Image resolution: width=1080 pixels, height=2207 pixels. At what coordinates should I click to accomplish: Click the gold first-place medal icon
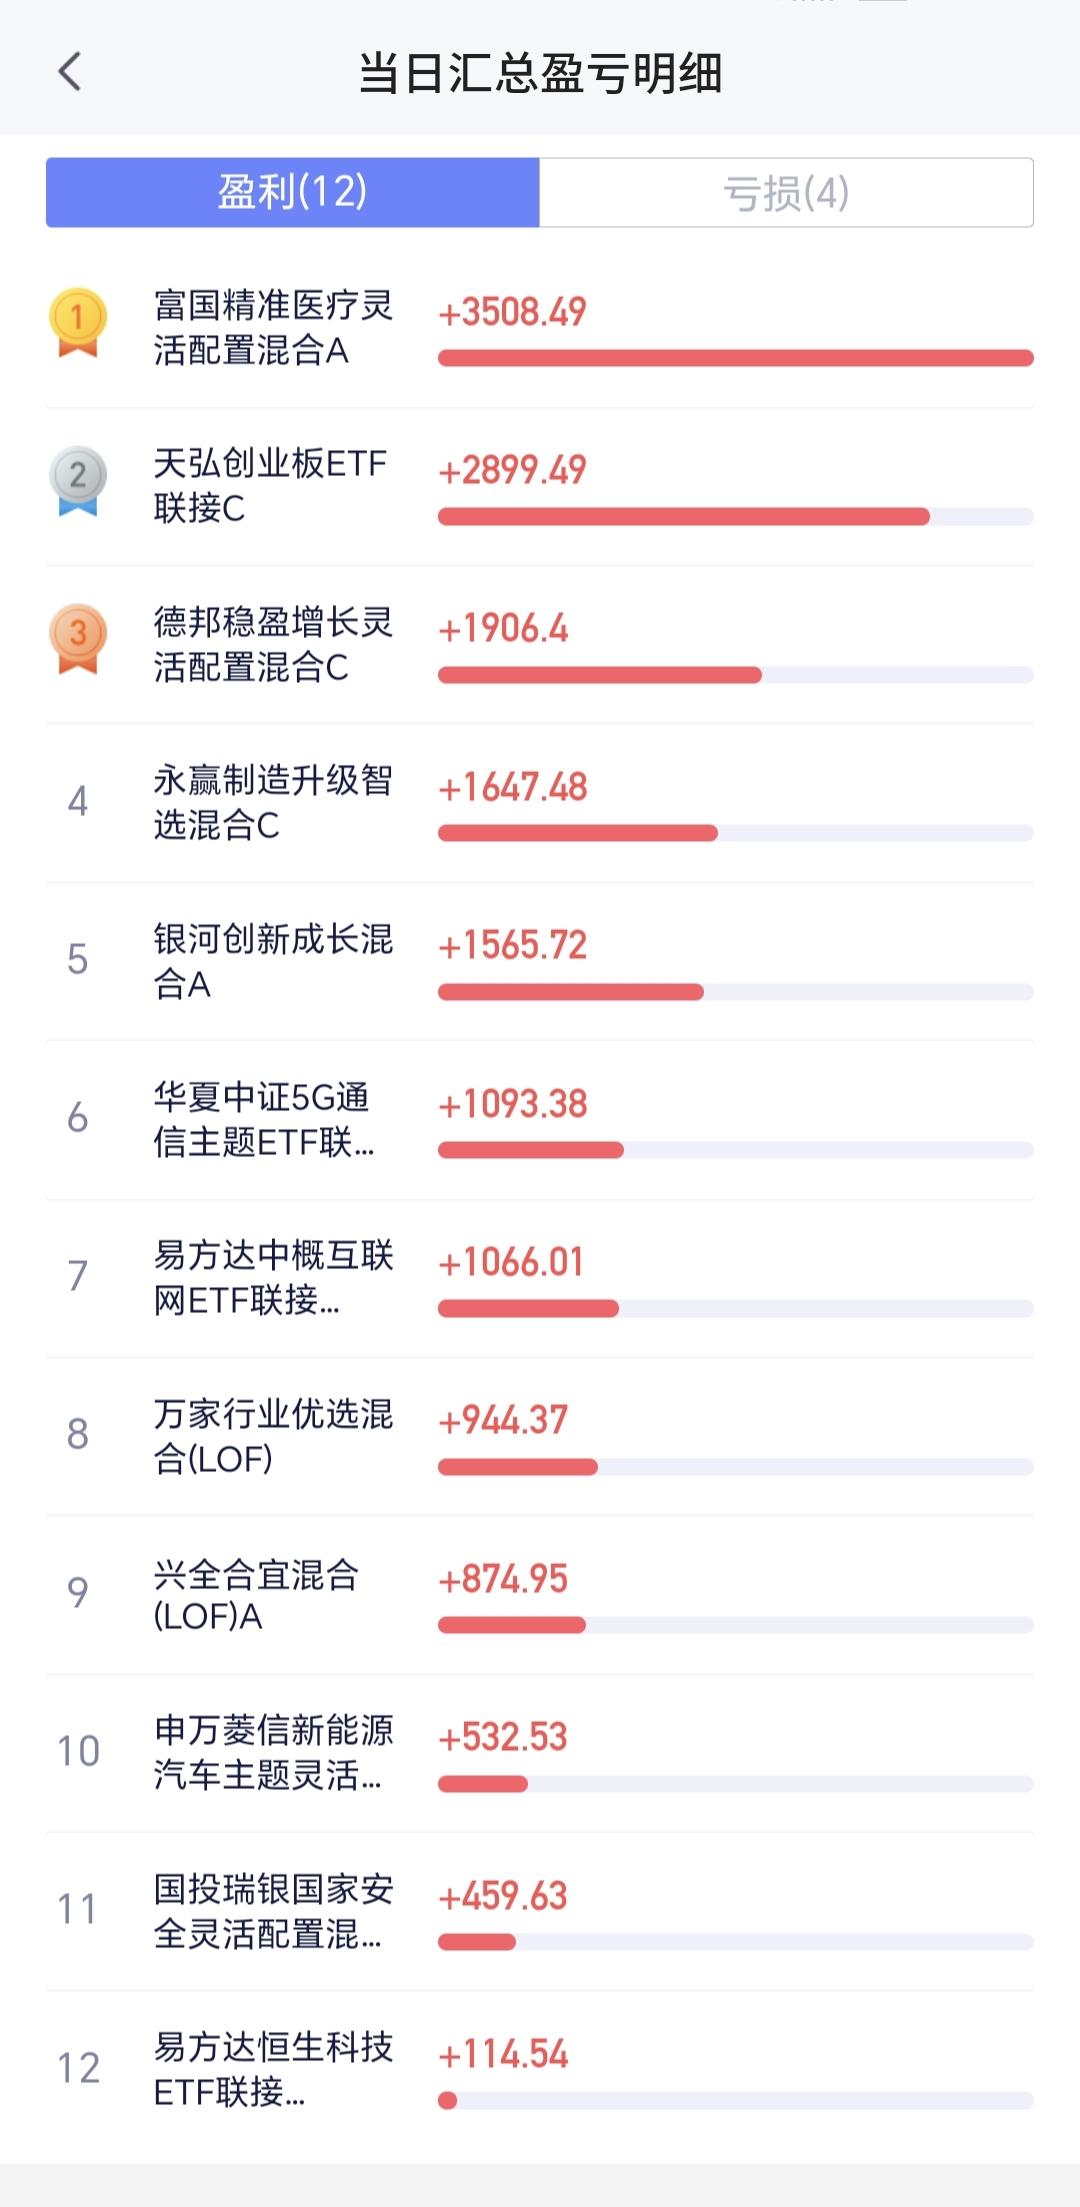point(78,322)
